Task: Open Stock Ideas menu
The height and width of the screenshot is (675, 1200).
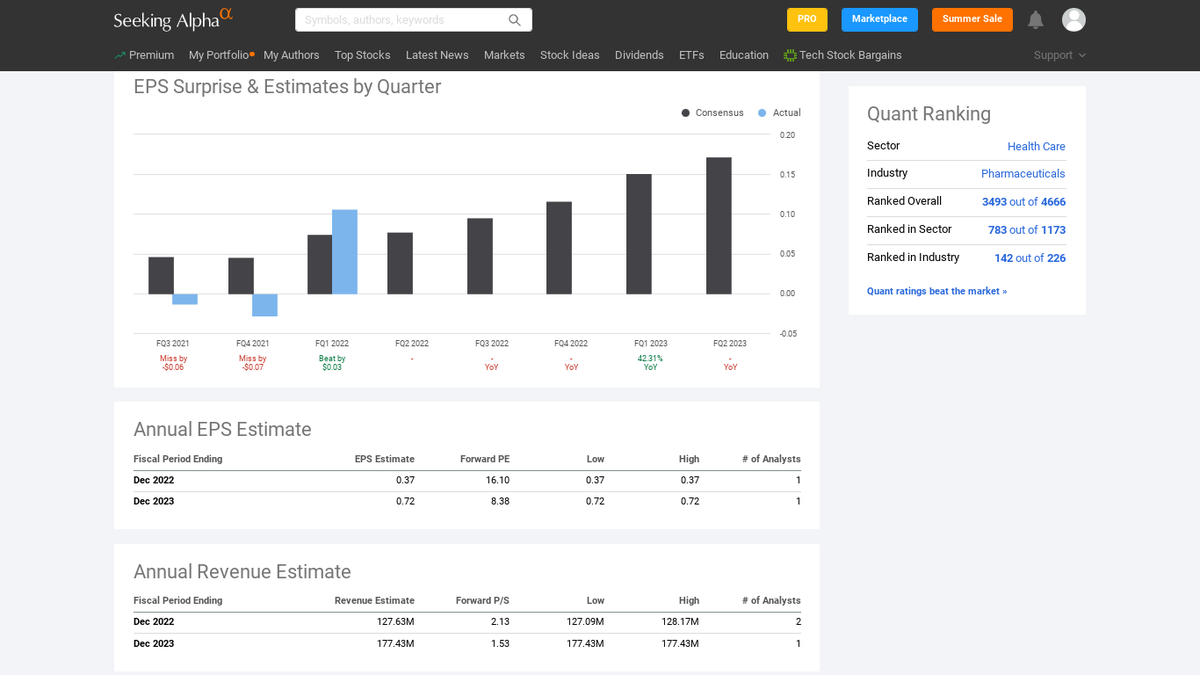Action: point(570,55)
